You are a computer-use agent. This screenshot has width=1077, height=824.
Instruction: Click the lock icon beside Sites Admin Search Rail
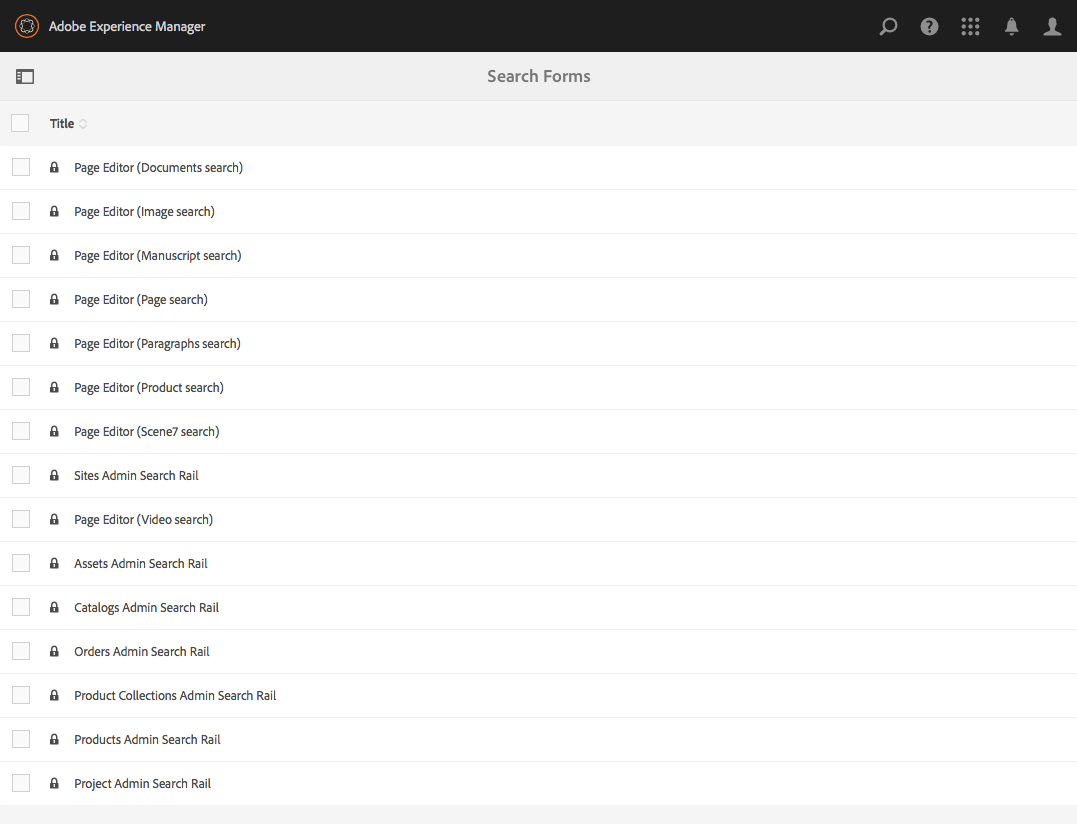[x=54, y=475]
